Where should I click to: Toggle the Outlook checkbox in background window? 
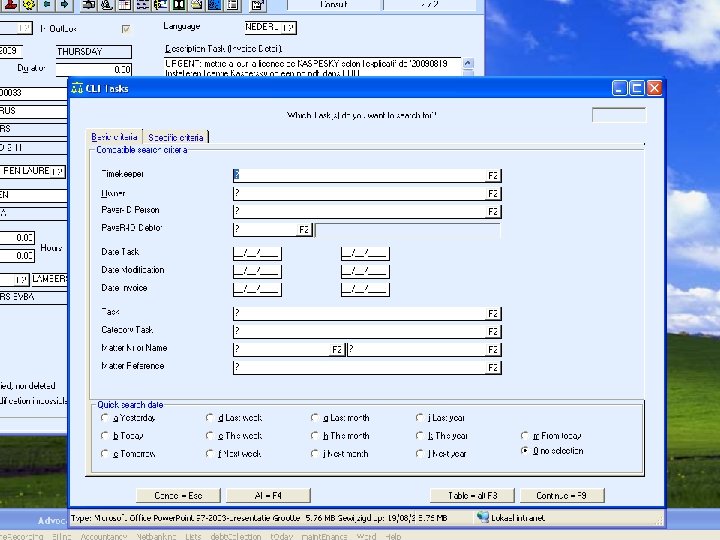pyautogui.click(x=126, y=29)
